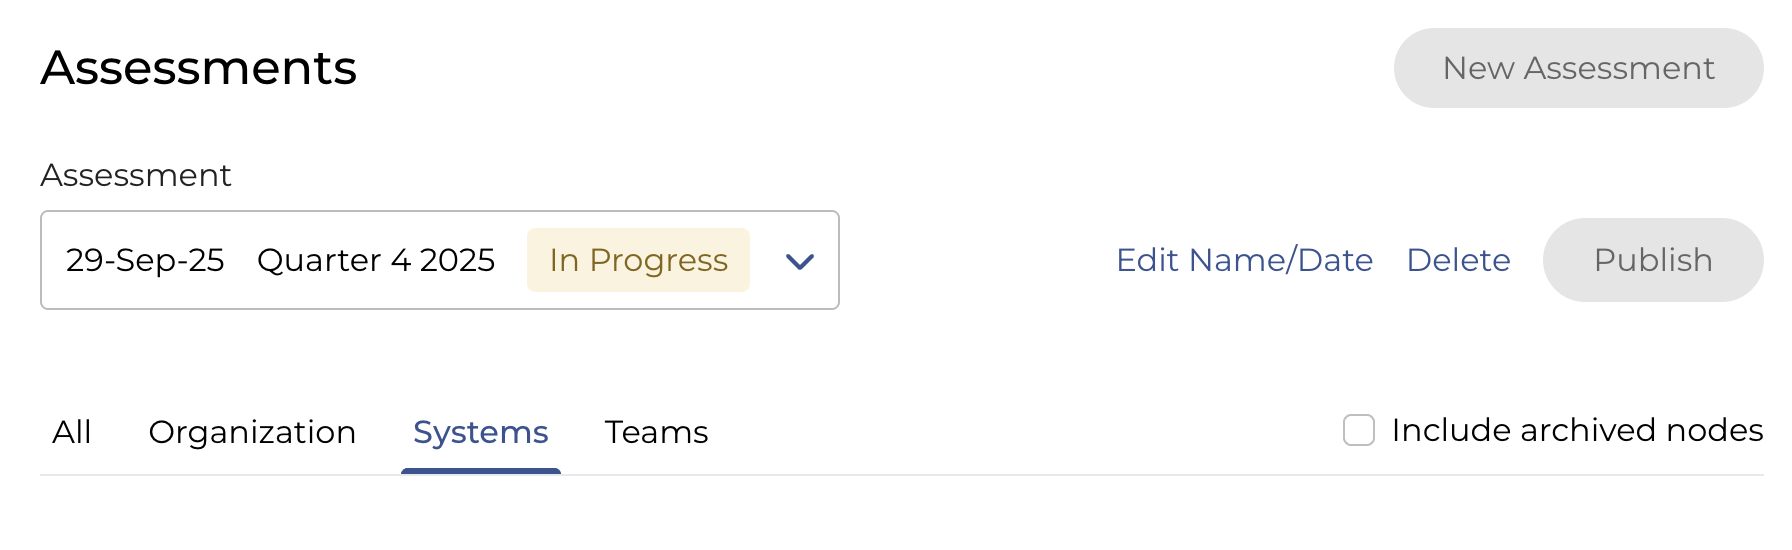The image size is (1792, 550).
Task: Click the Assessments page heading
Action: pos(198,68)
